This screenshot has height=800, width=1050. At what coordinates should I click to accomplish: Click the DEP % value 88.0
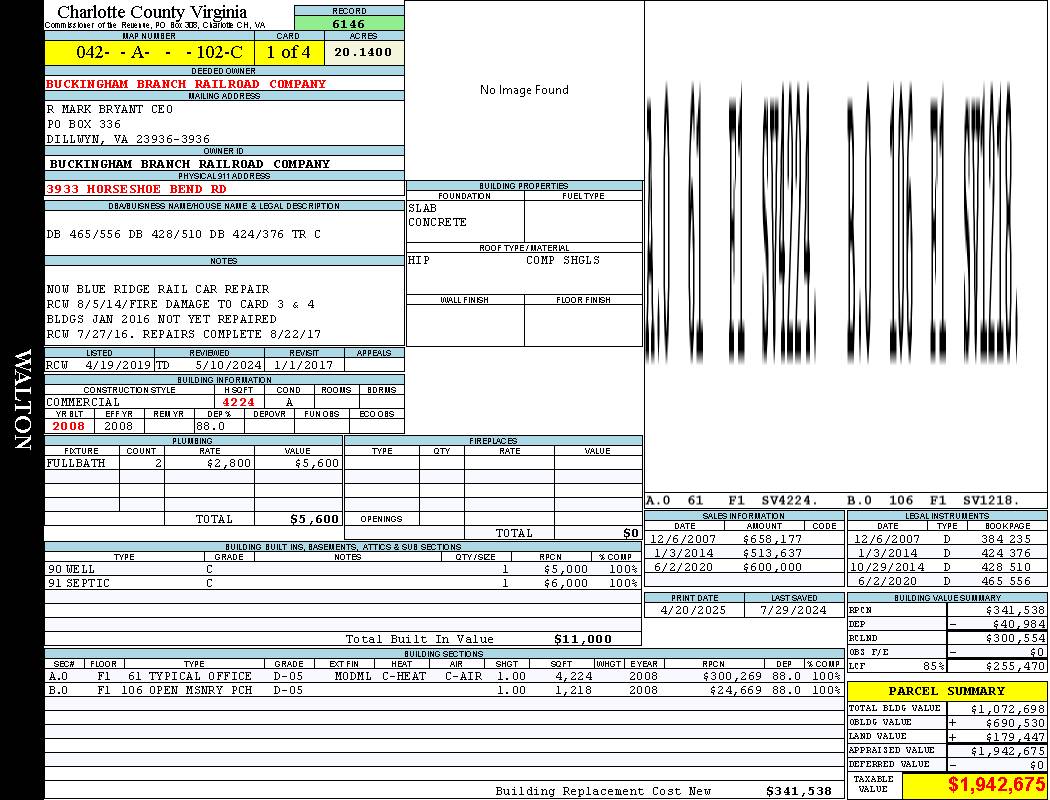[210, 426]
